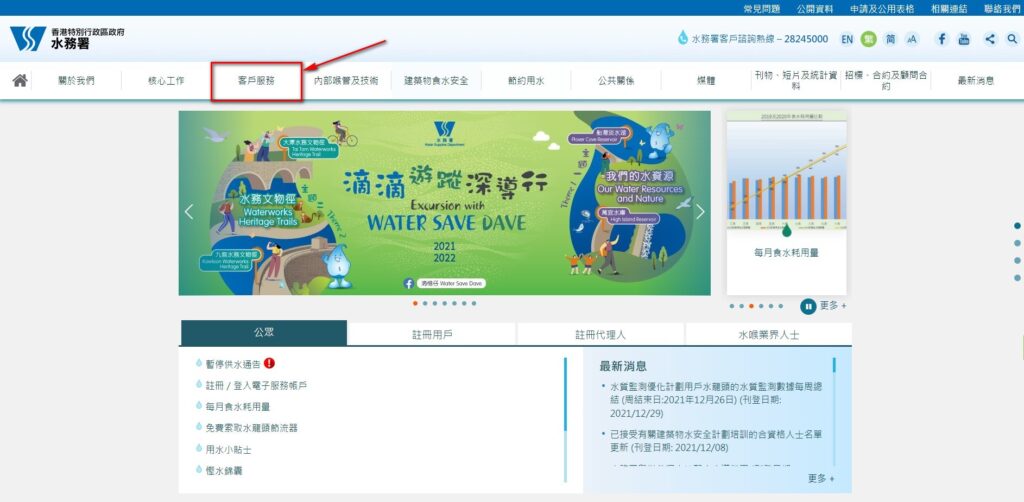Pause the side card slideshow
This screenshot has width=1024, height=502.
point(808,306)
